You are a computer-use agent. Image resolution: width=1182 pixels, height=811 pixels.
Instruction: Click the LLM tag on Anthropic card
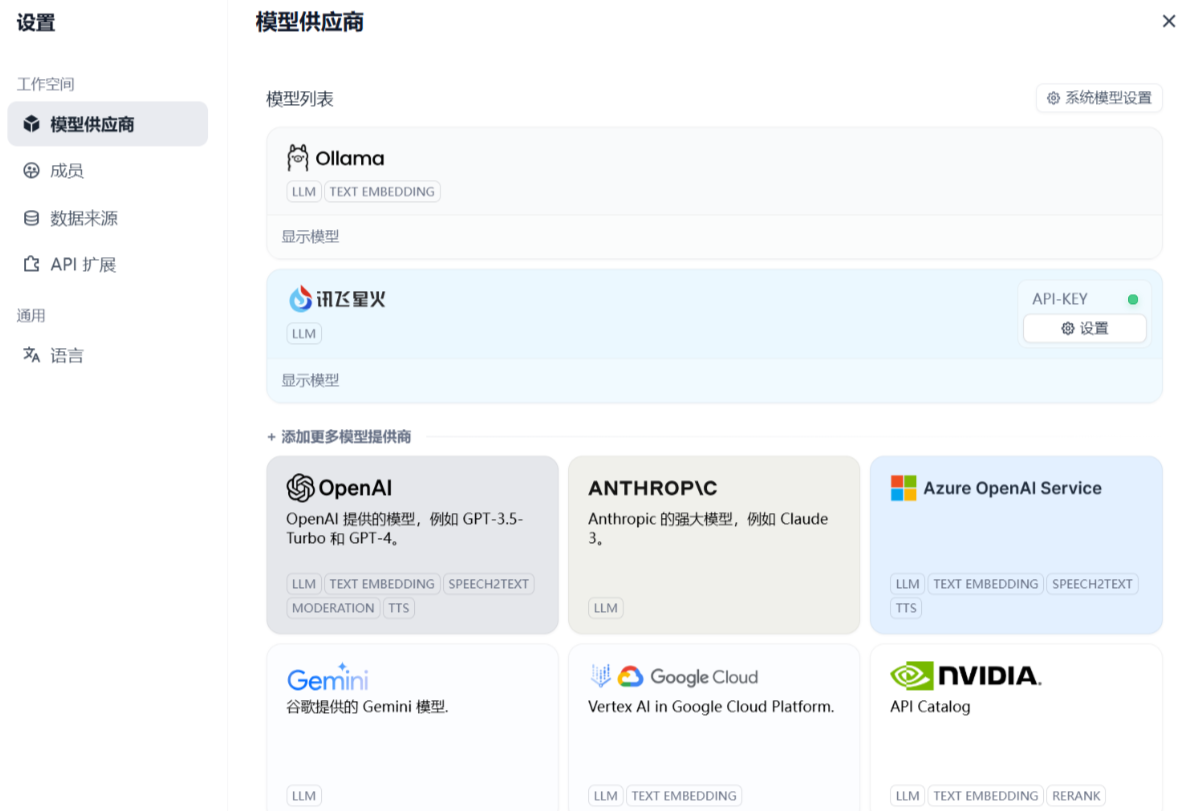[x=605, y=607]
